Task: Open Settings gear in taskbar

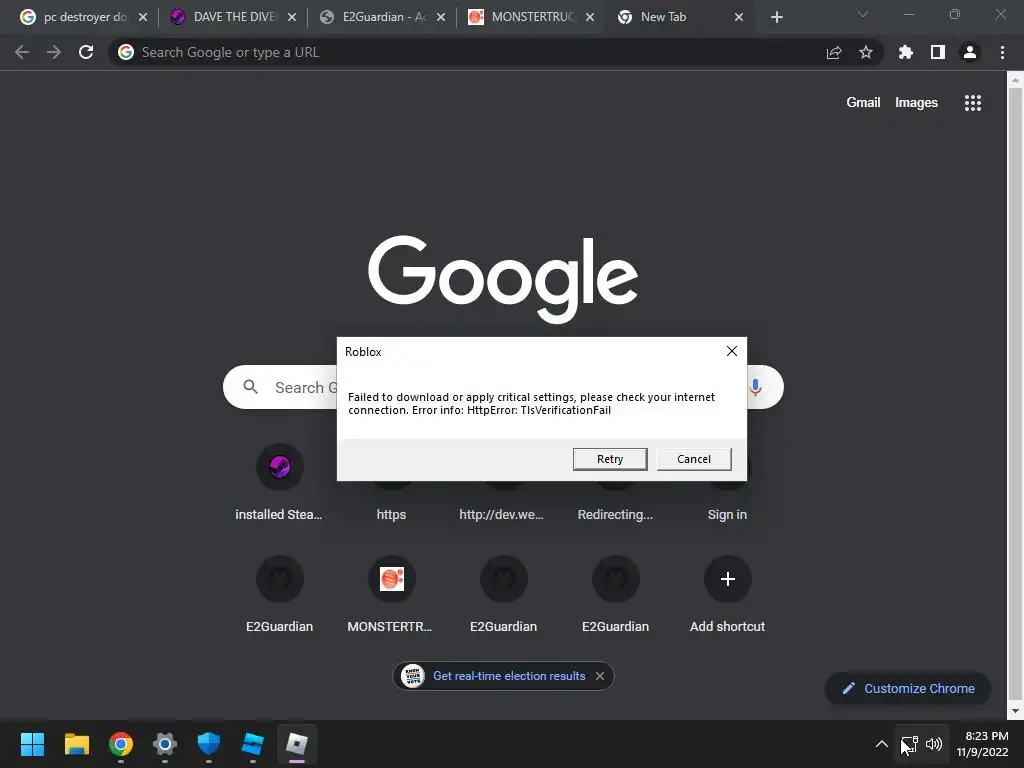Action: coord(165,744)
